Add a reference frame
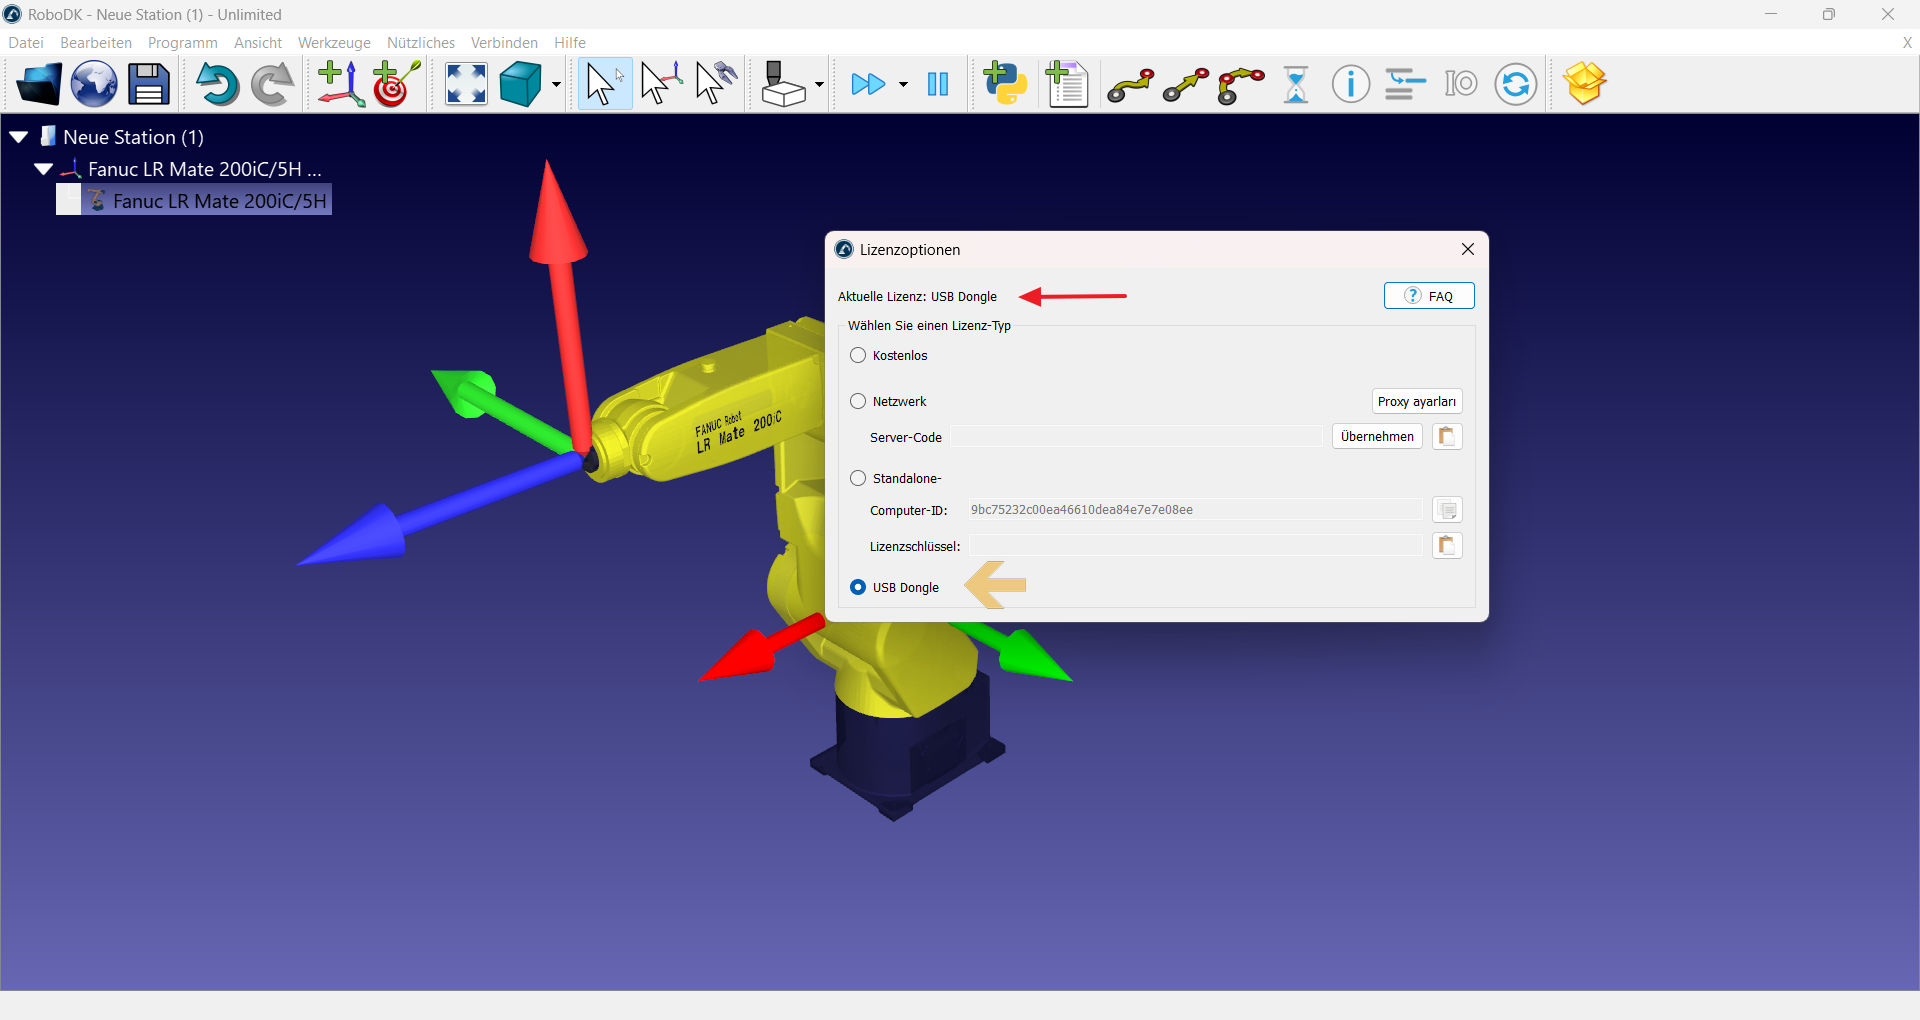 pos(341,84)
